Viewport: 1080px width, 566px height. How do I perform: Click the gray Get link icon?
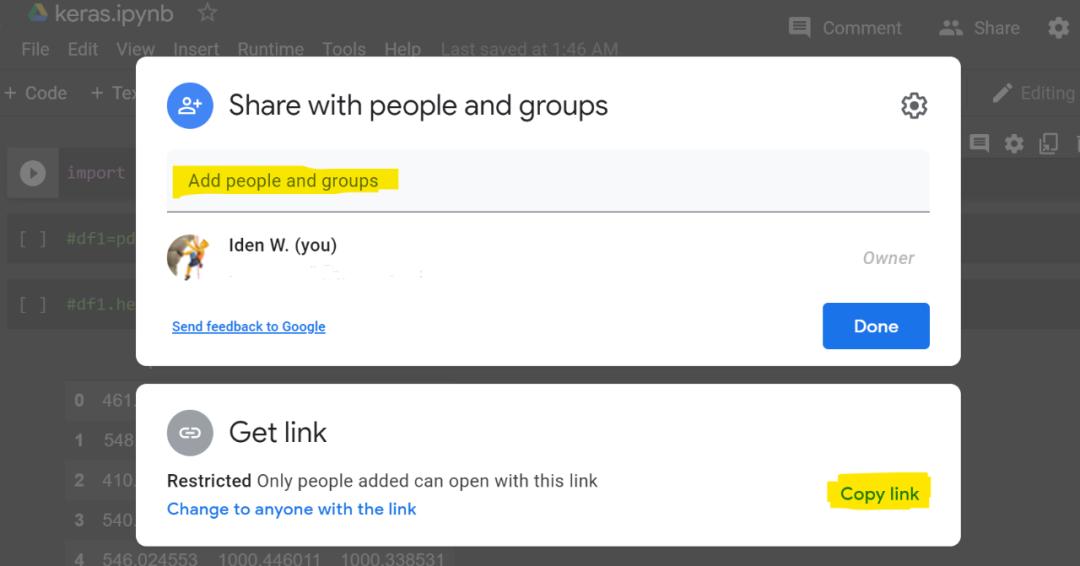190,432
